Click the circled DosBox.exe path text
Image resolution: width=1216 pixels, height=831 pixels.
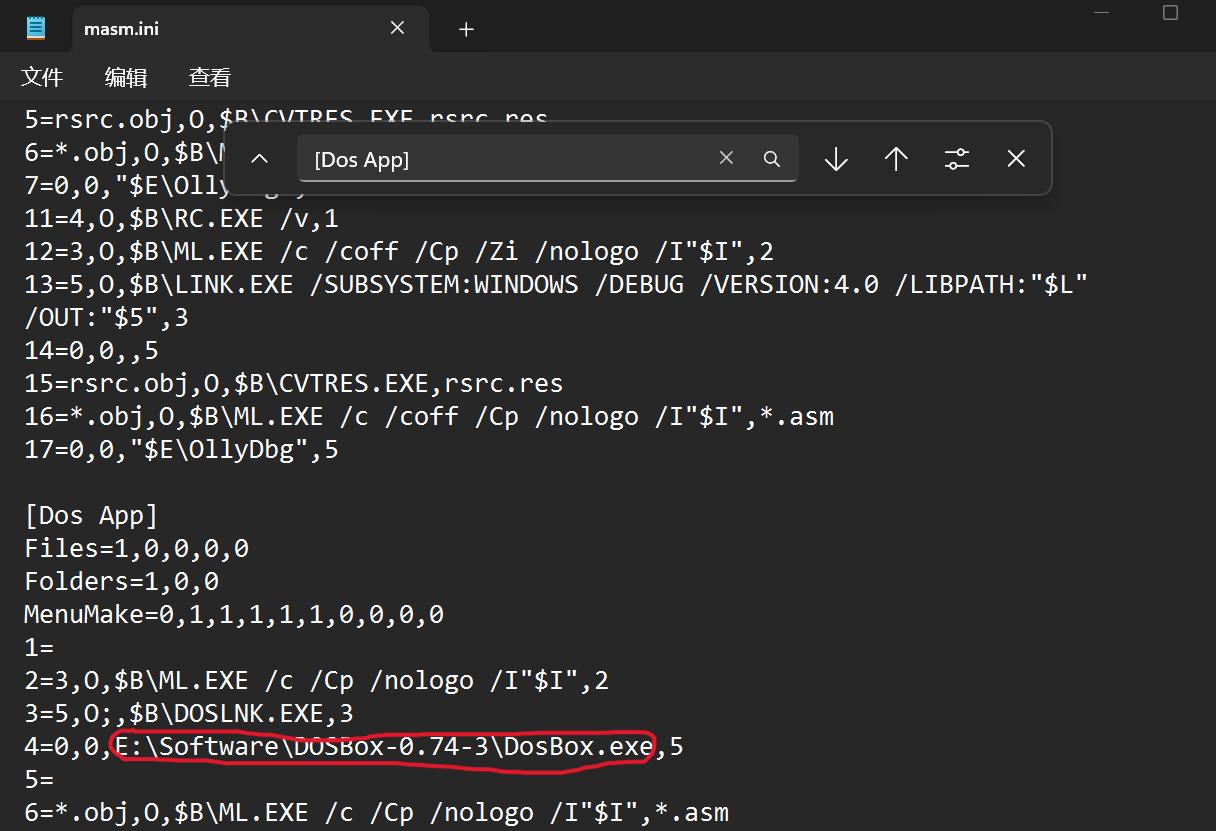click(384, 746)
